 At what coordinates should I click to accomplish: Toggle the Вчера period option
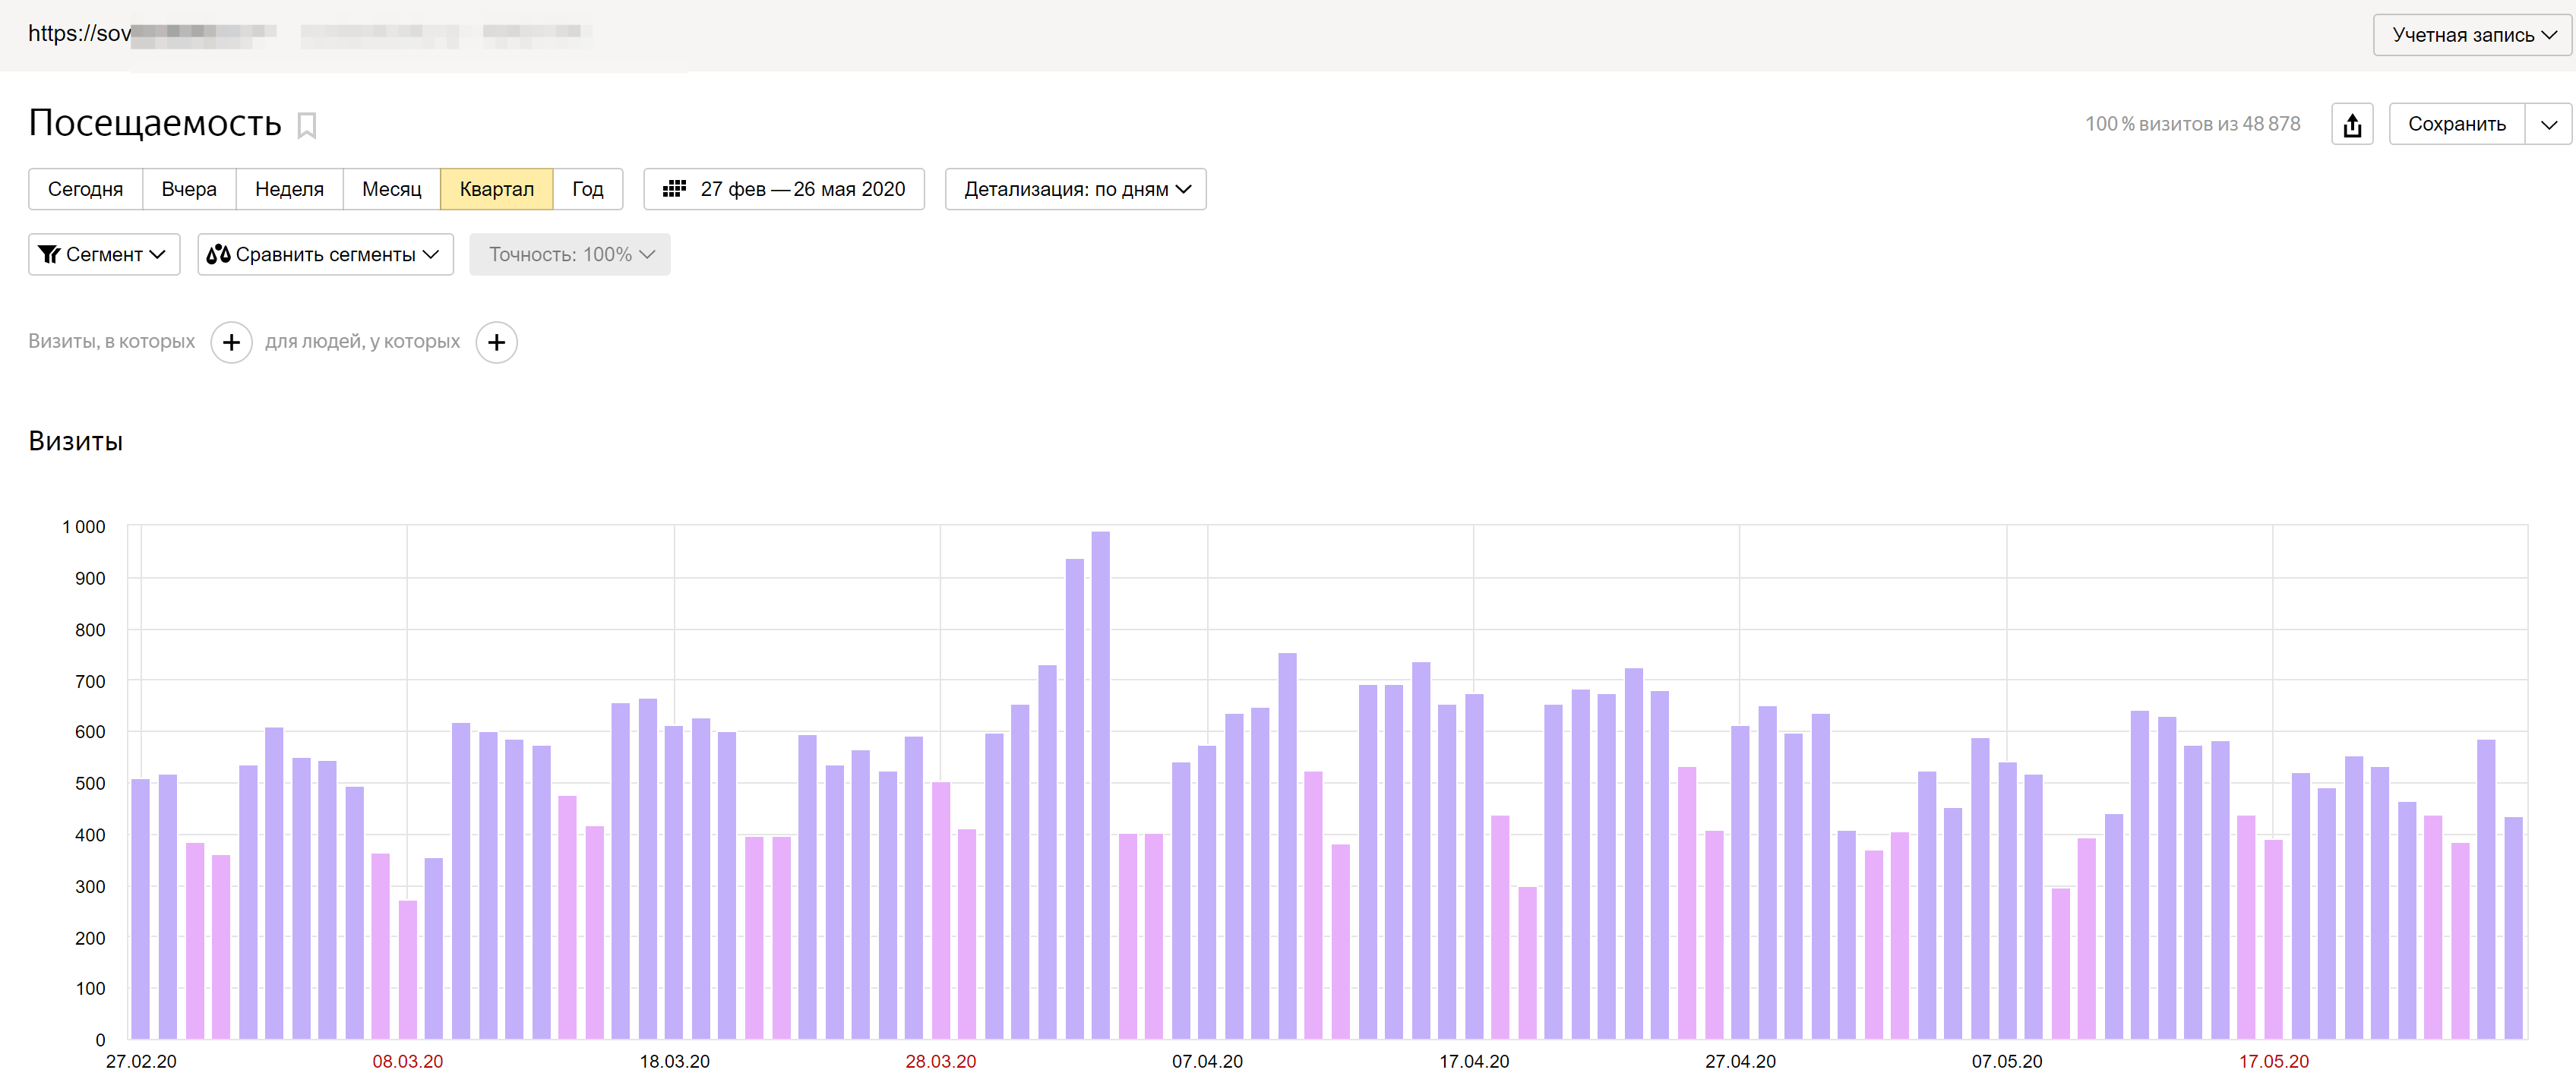(x=189, y=189)
